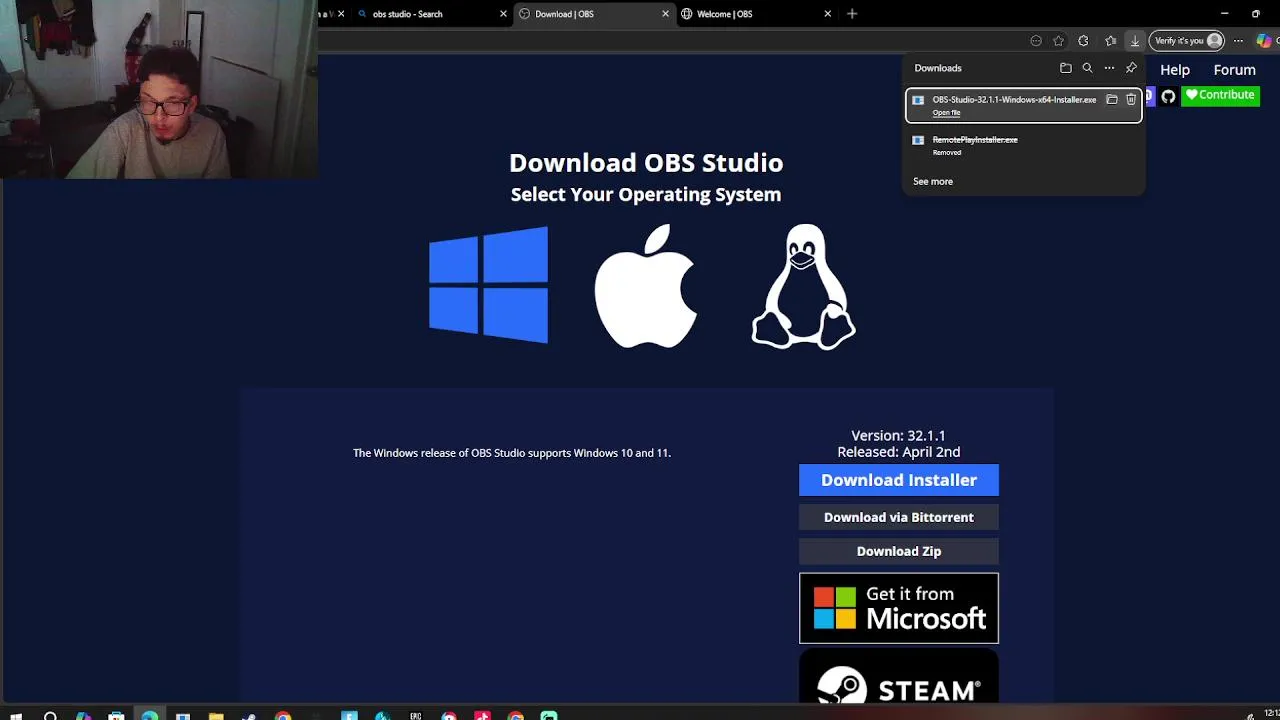Click the browser Downloads toolbar icon
This screenshot has width=1280, height=720.
pos(1135,41)
